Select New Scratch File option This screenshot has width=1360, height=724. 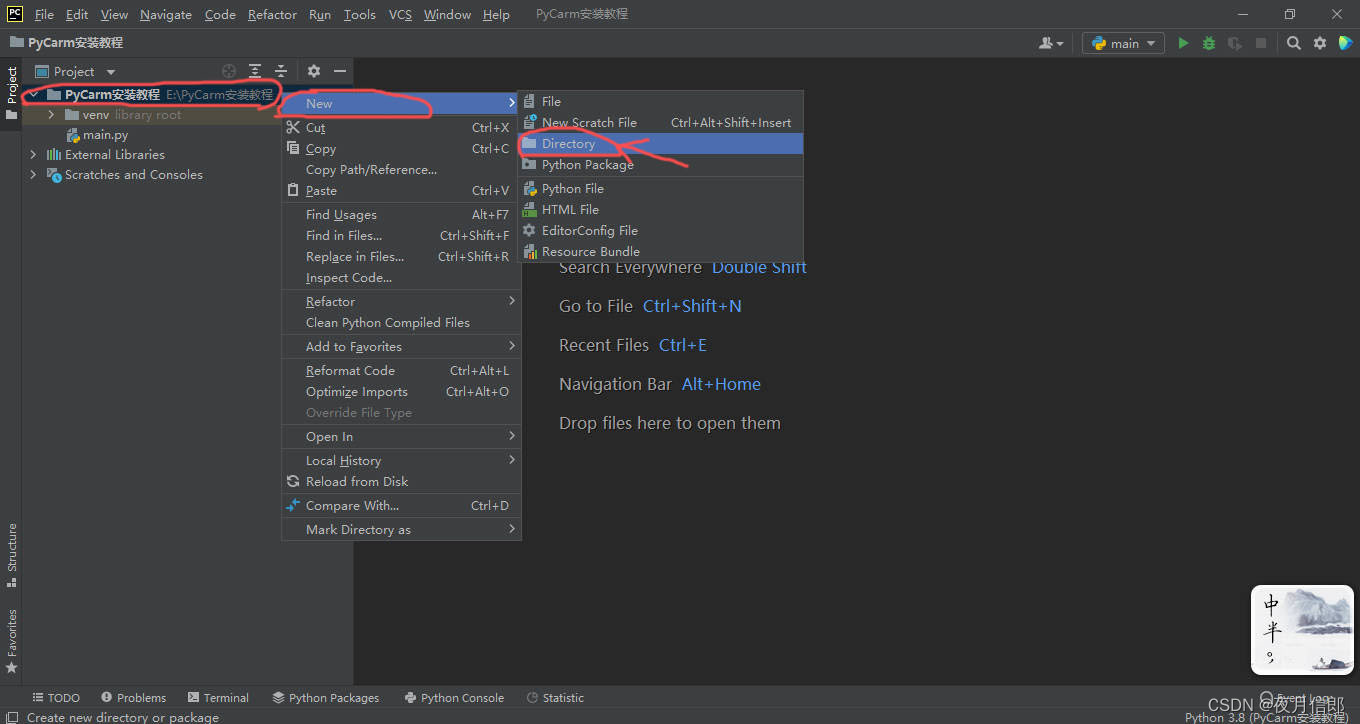[x=661, y=123]
